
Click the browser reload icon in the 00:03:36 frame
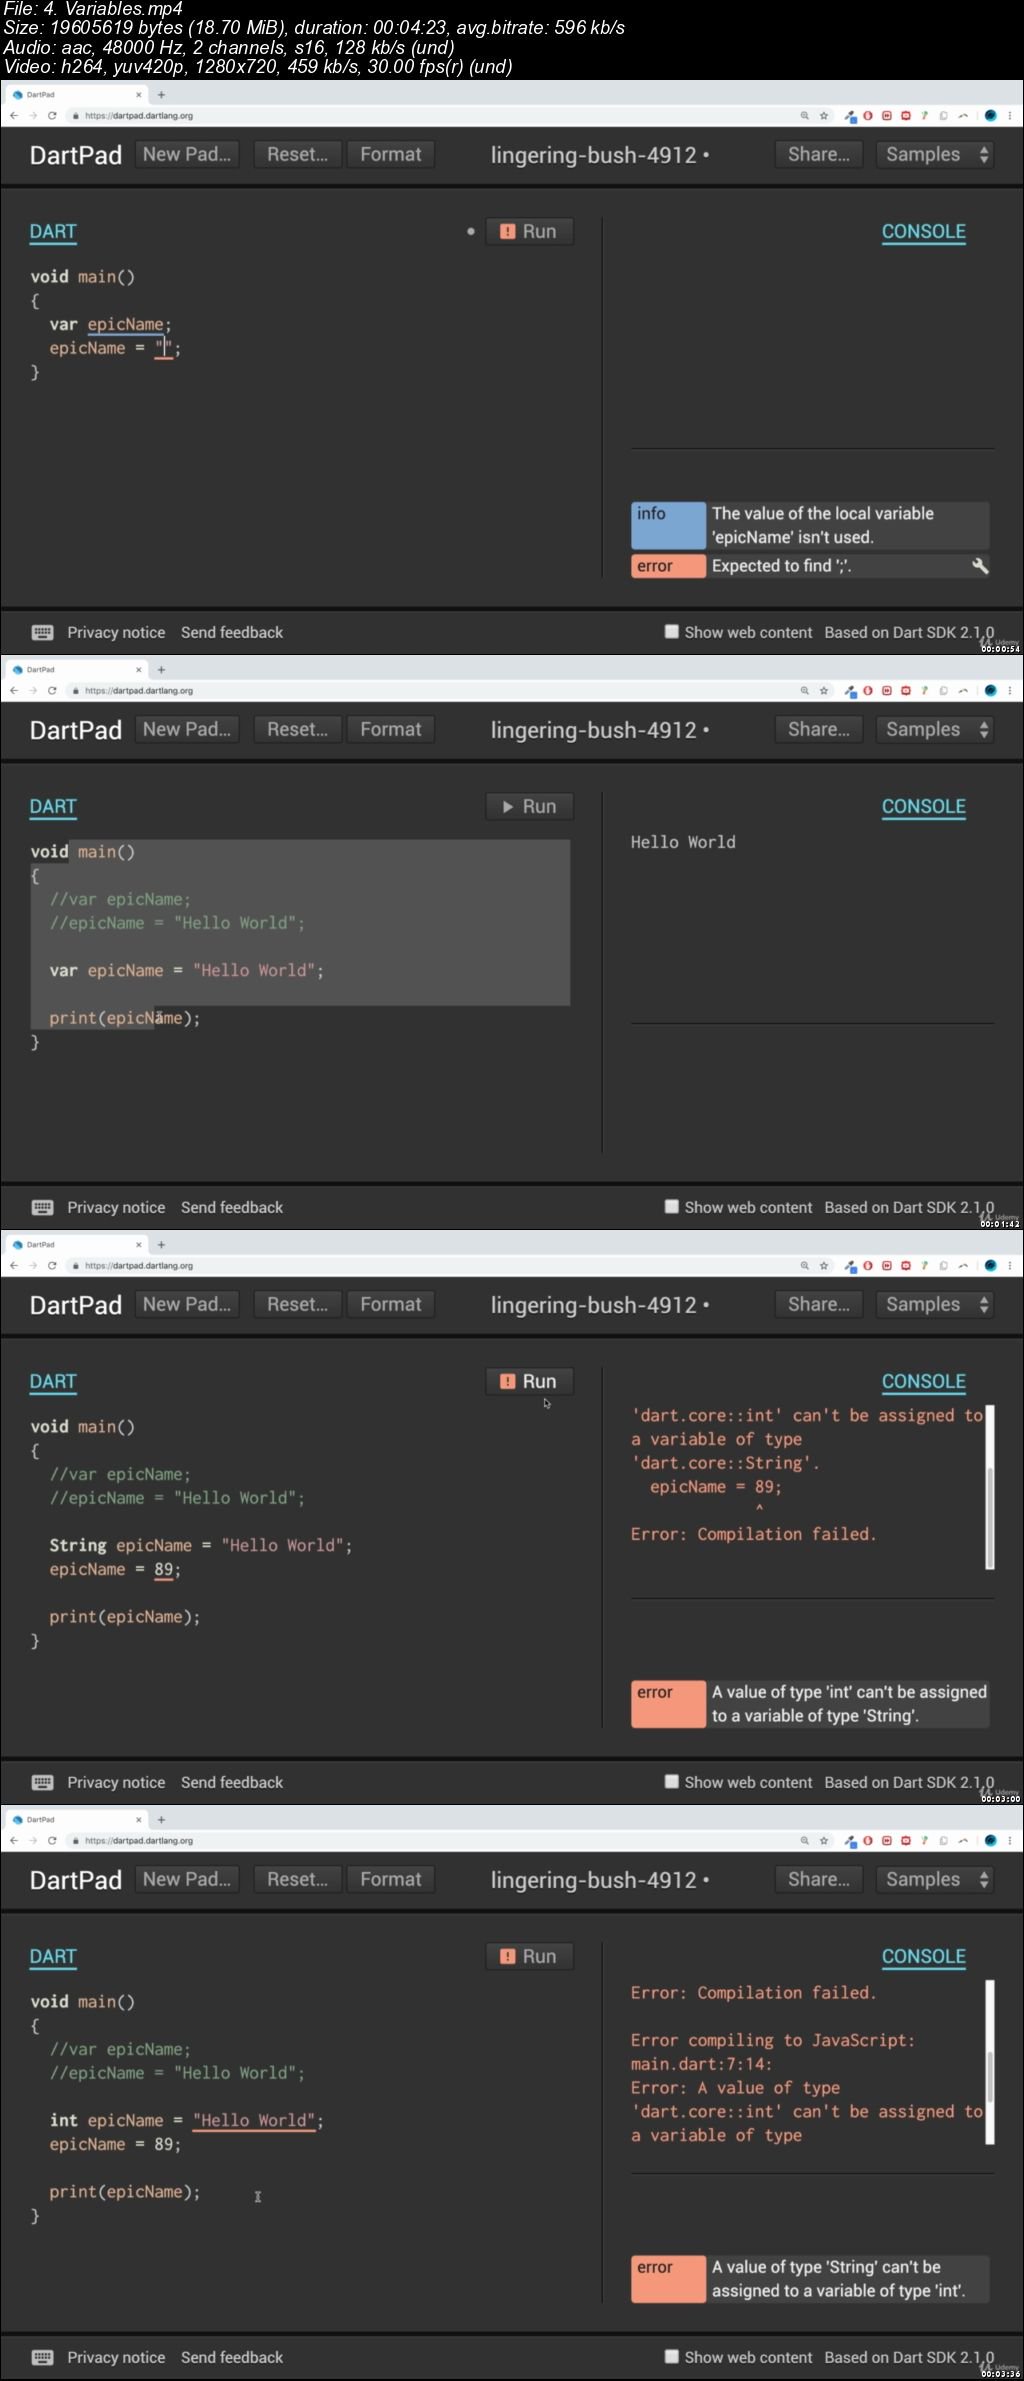[52, 1841]
